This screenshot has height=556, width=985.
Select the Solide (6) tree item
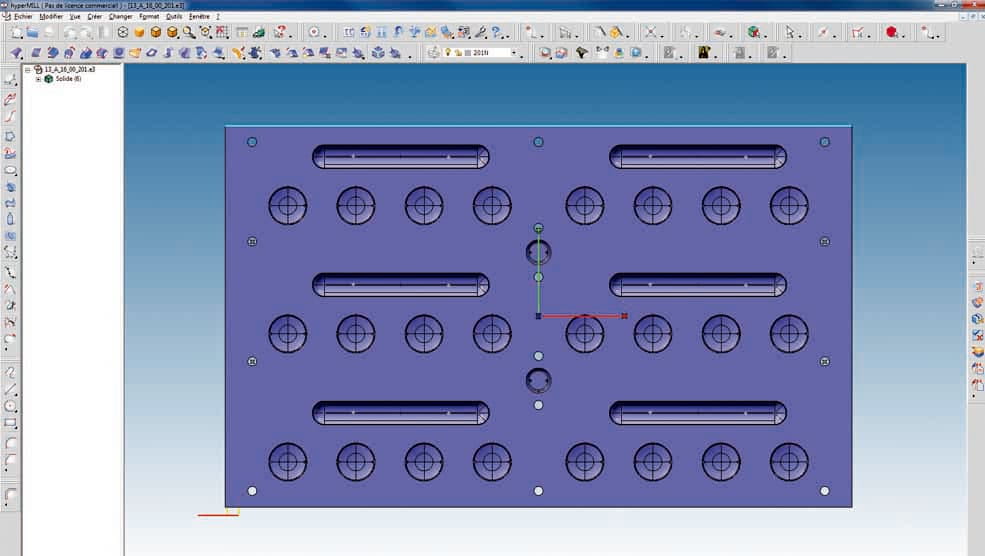tap(68, 79)
